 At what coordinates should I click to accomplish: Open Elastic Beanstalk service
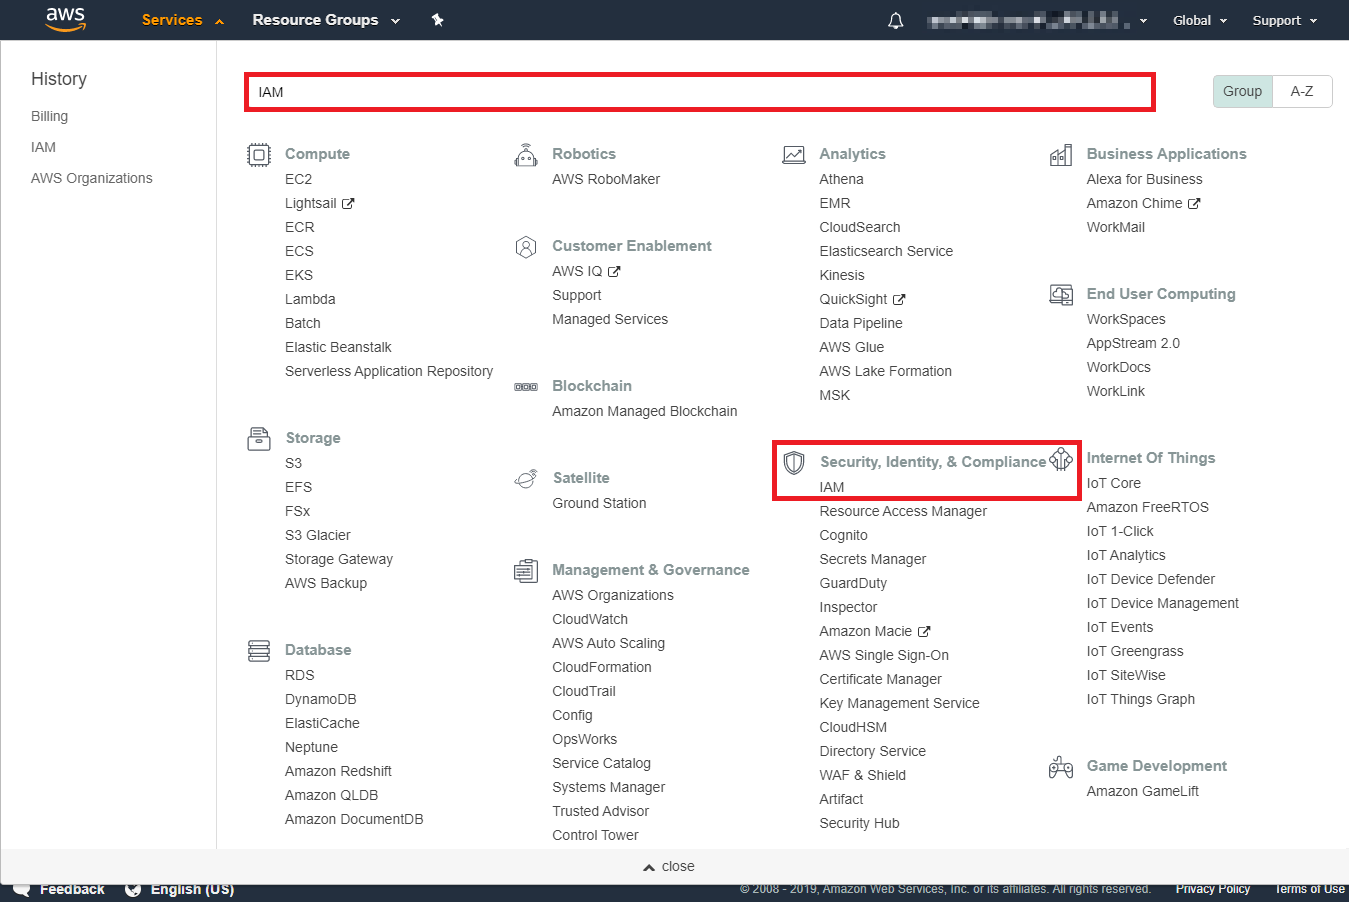coord(338,347)
